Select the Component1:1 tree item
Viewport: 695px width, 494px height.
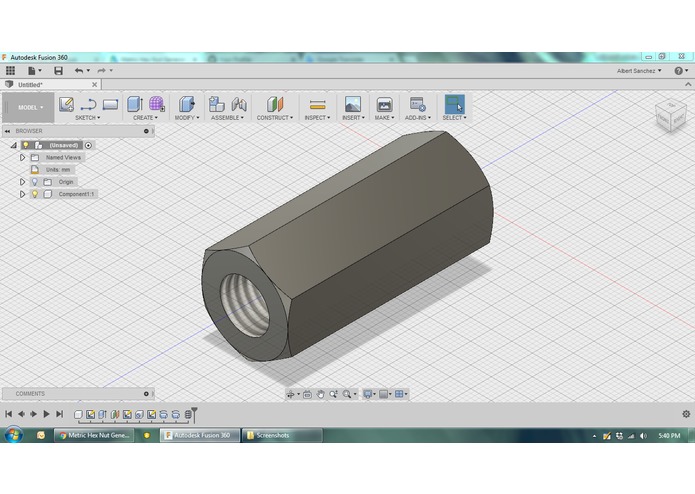tap(76, 194)
